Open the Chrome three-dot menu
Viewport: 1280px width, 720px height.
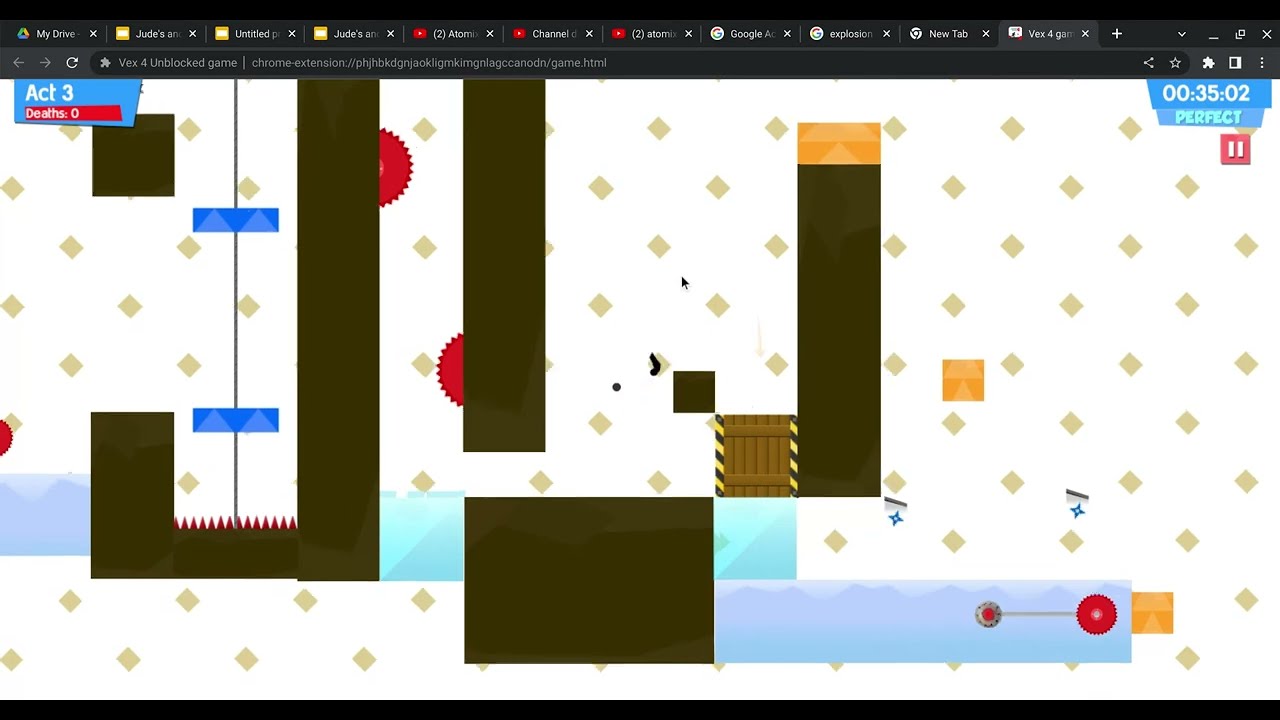(1262, 62)
